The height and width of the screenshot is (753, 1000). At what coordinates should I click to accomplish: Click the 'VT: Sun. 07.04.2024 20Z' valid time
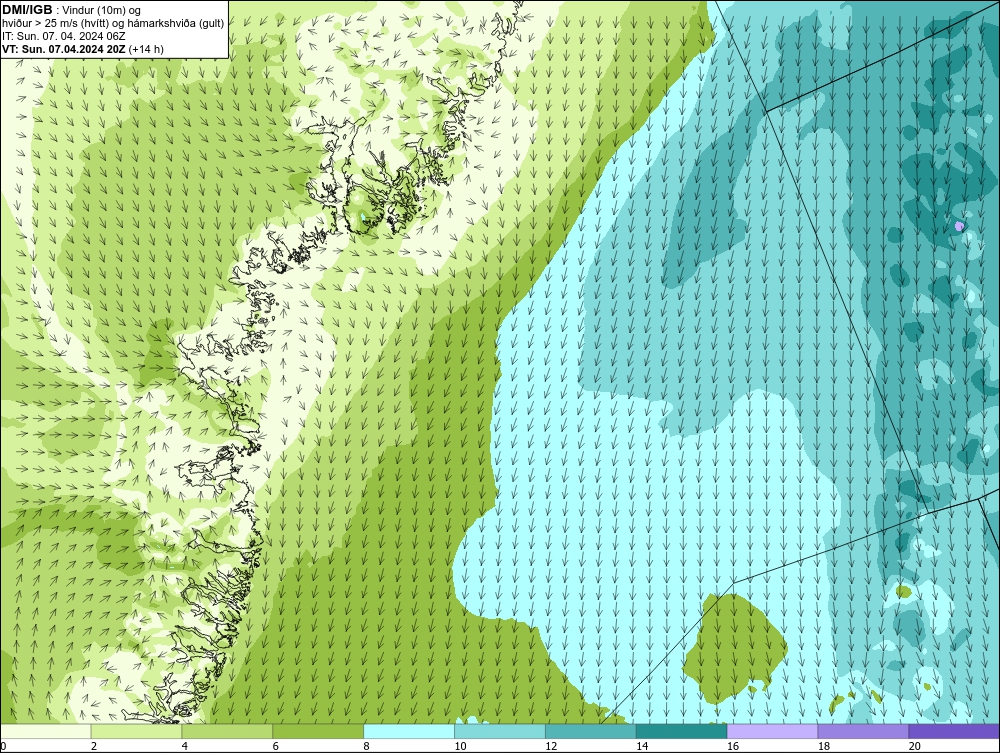(64, 49)
